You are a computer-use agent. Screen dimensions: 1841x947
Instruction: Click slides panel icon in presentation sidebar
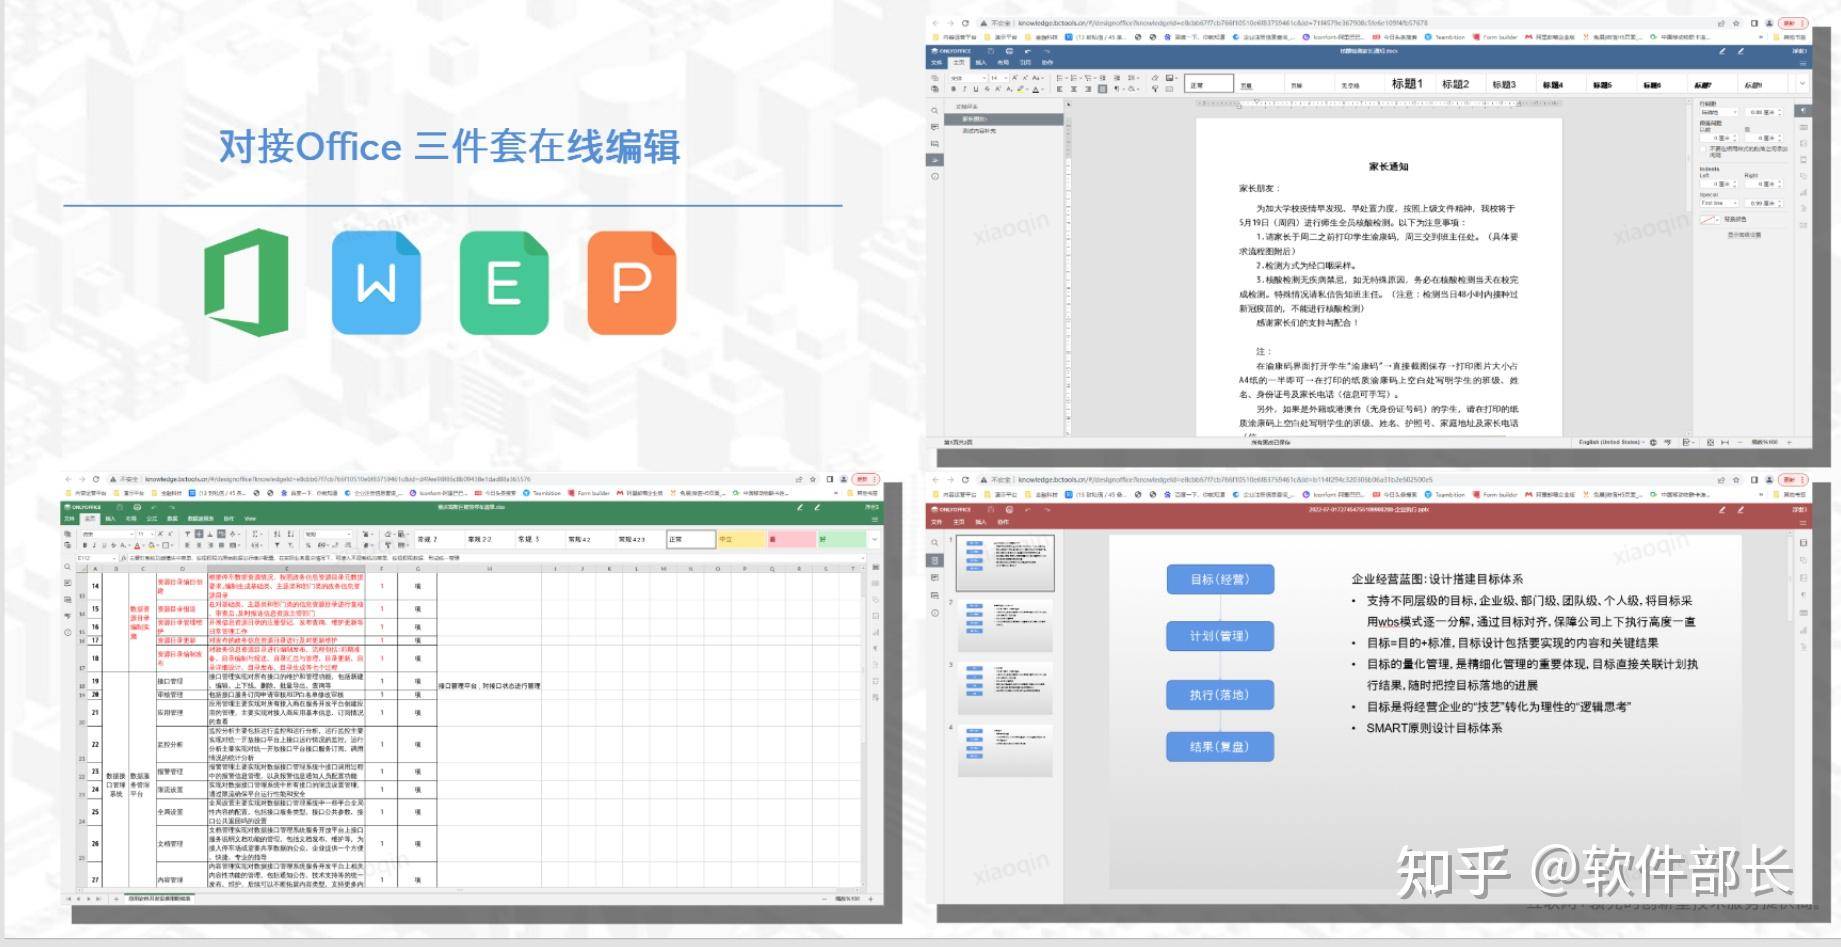(x=935, y=560)
